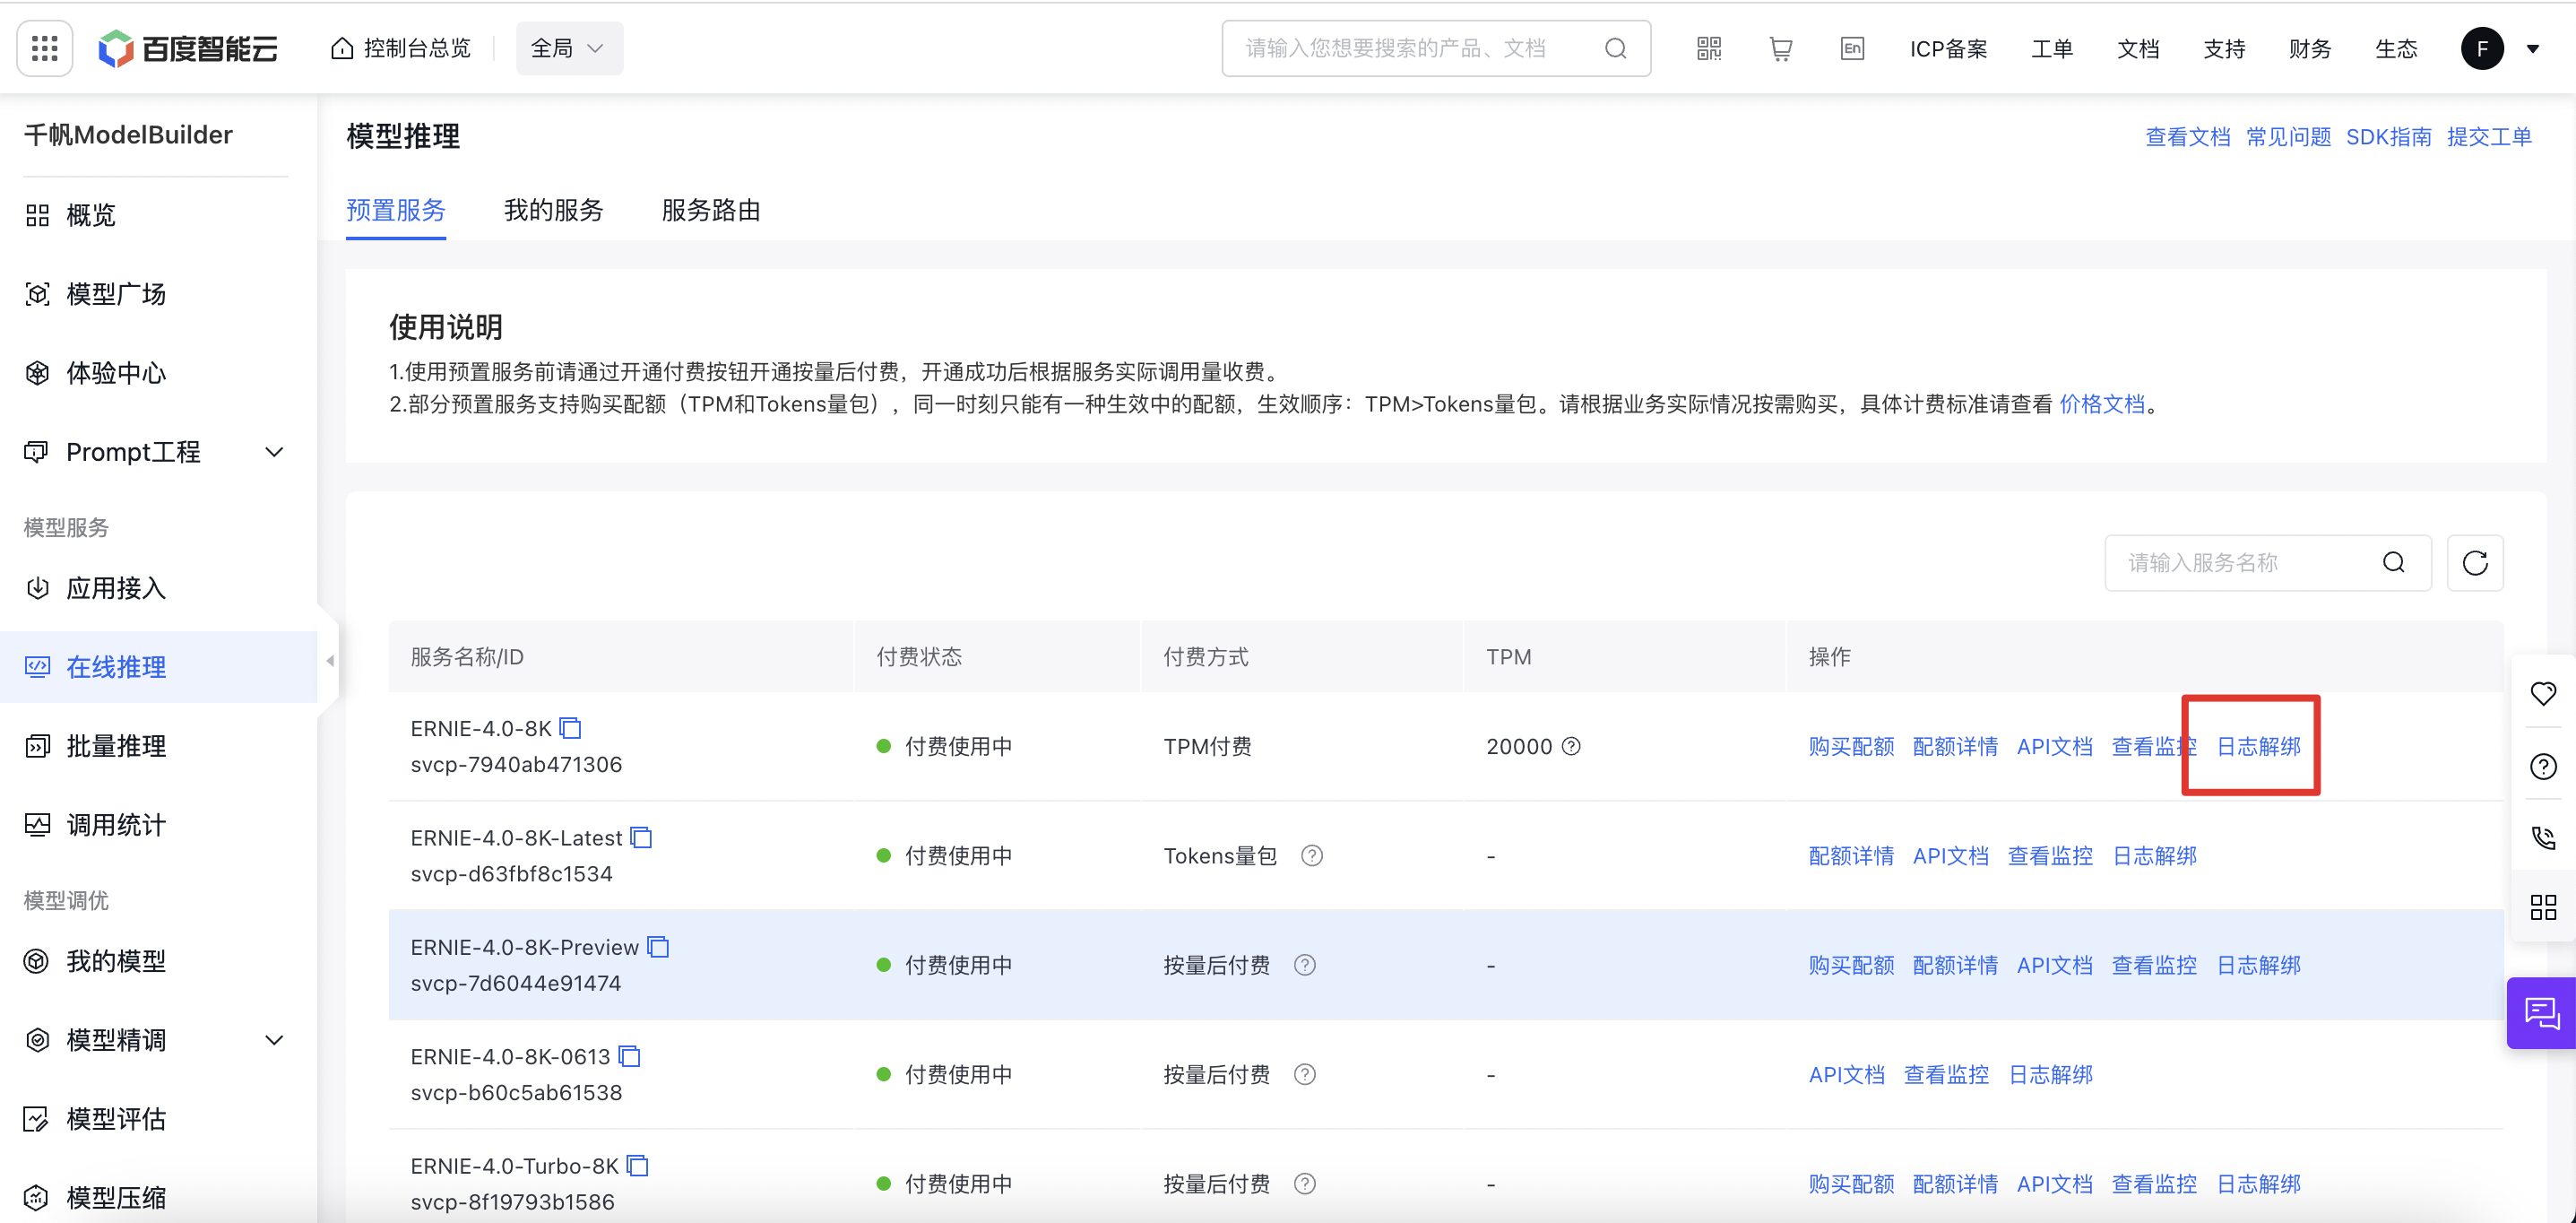Click 购买配额 for ERNIE-4.0-8K
The height and width of the screenshot is (1223, 2576).
coord(1851,746)
